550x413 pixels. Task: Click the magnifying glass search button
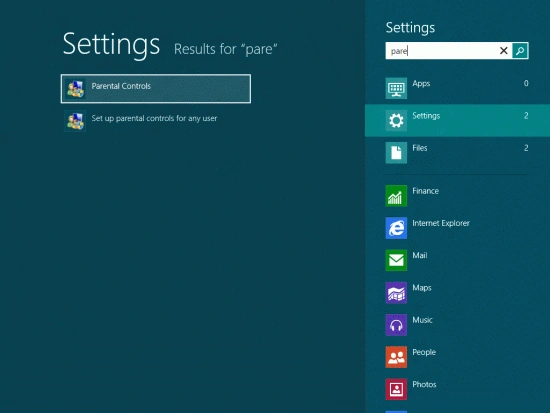[520, 51]
